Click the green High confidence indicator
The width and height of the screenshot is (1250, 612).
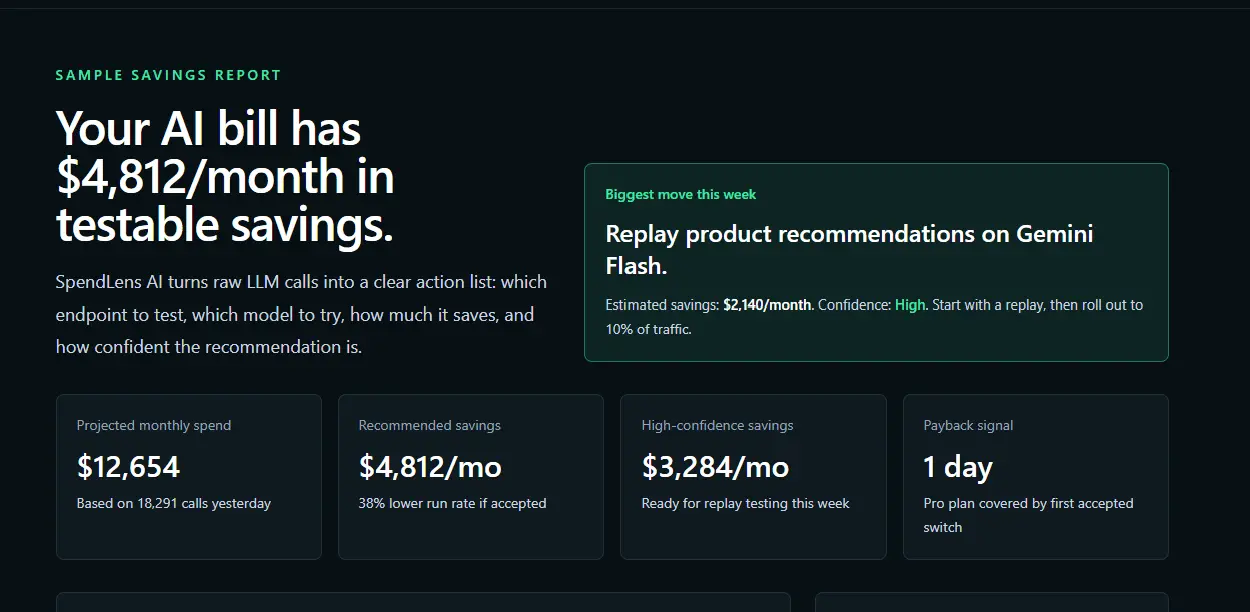coord(910,305)
